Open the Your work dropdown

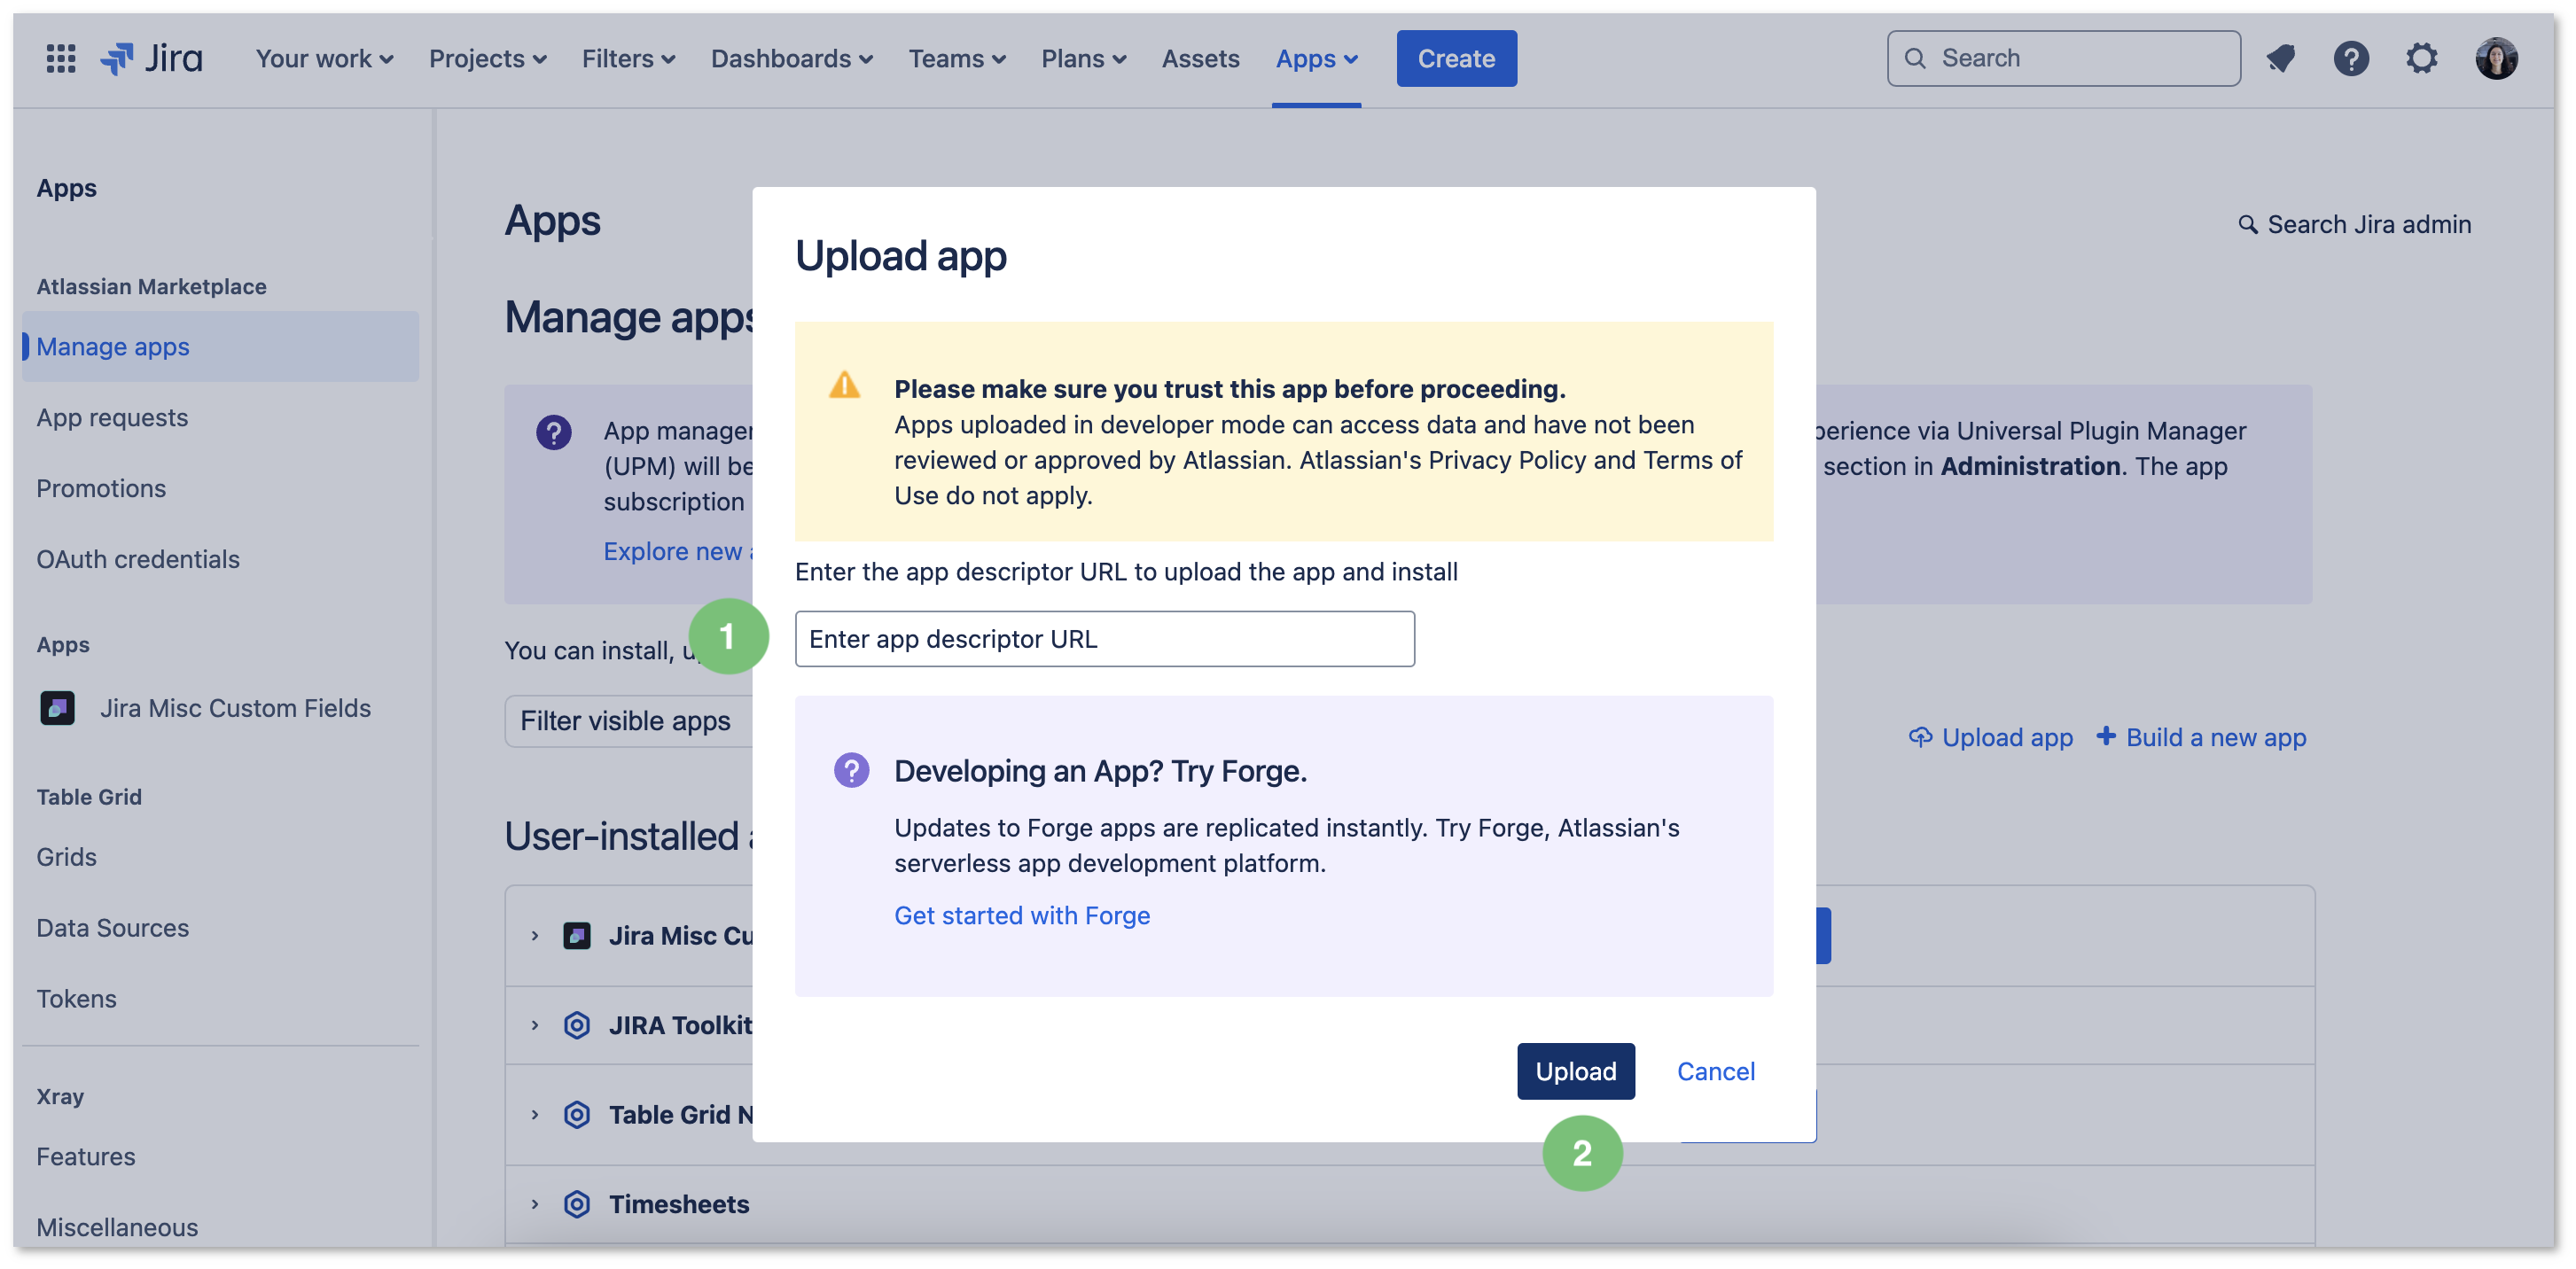click(x=324, y=58)
